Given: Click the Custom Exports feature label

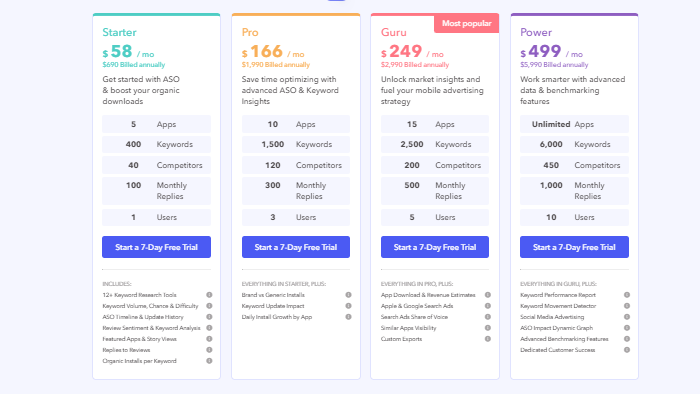Looking at the screenshot, I should (x=401, y=339).
